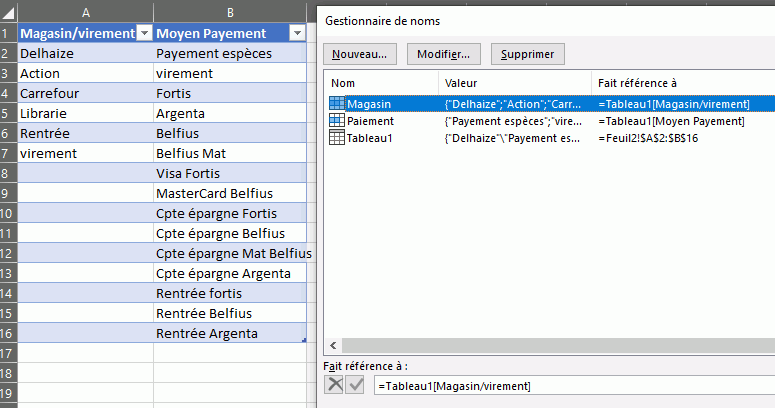Open the Magasin/virement column filter dropdown
This screenshot has height=408, width=775.
coord(143,33)
